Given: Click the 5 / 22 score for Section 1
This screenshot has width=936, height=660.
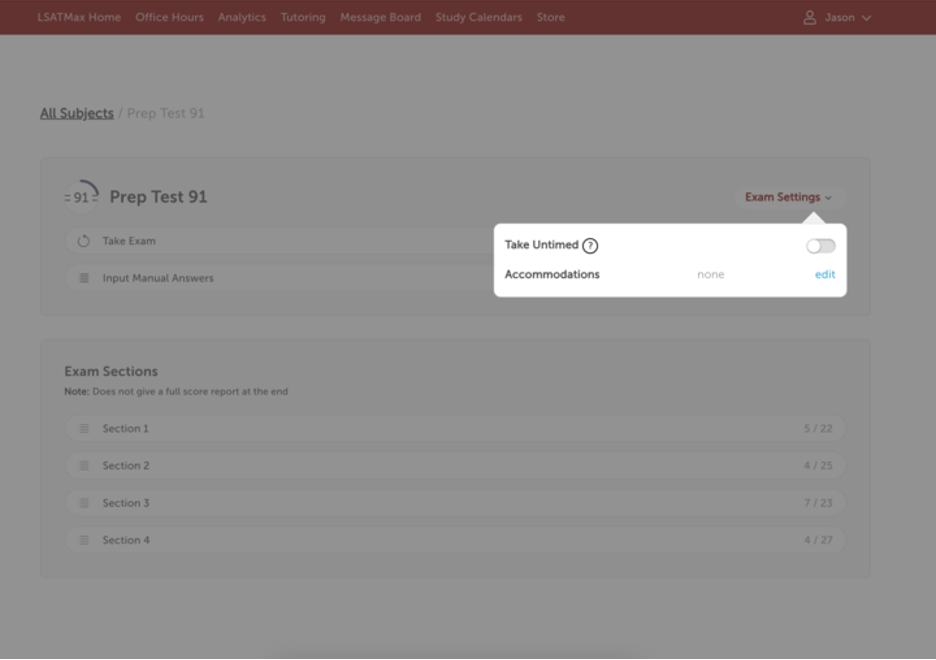Looking at the screenshot, I should [x=818, y=428].
